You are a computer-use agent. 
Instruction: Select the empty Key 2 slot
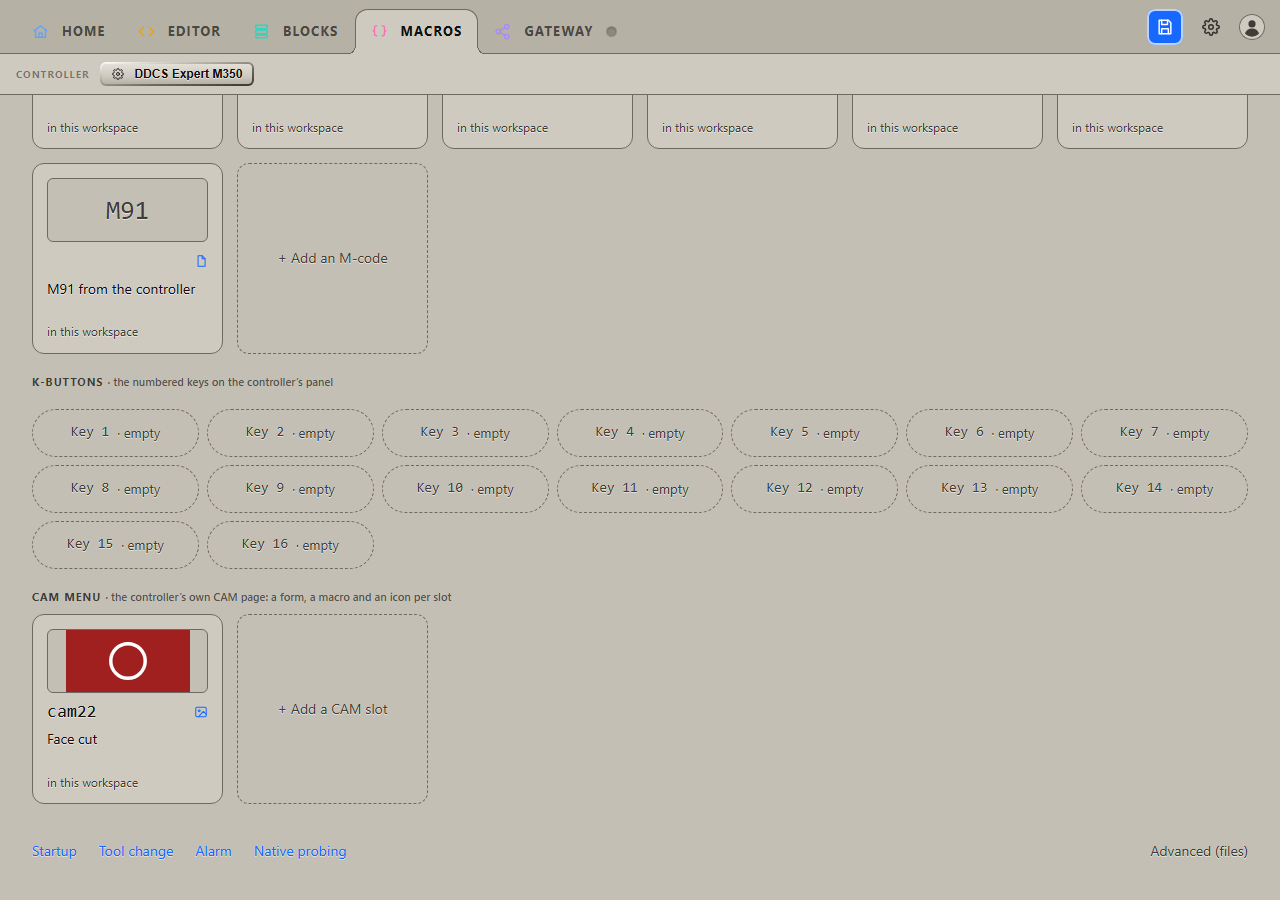[290, 433]
